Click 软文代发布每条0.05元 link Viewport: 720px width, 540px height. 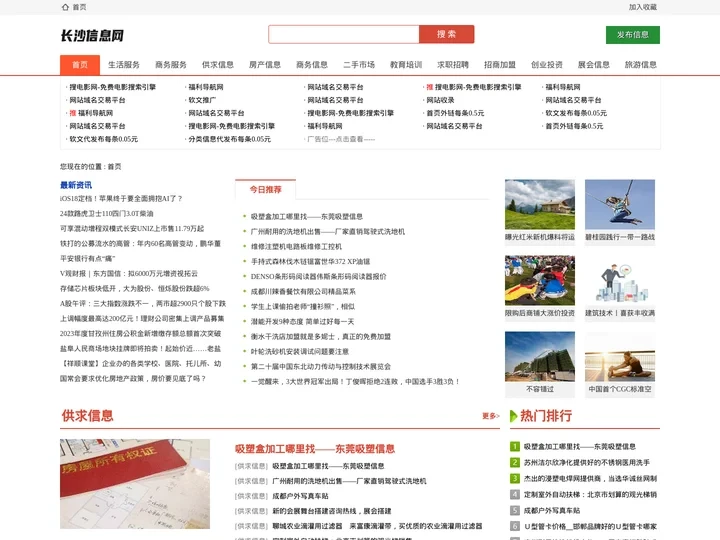pyautogui.click(x=104, y=139)
